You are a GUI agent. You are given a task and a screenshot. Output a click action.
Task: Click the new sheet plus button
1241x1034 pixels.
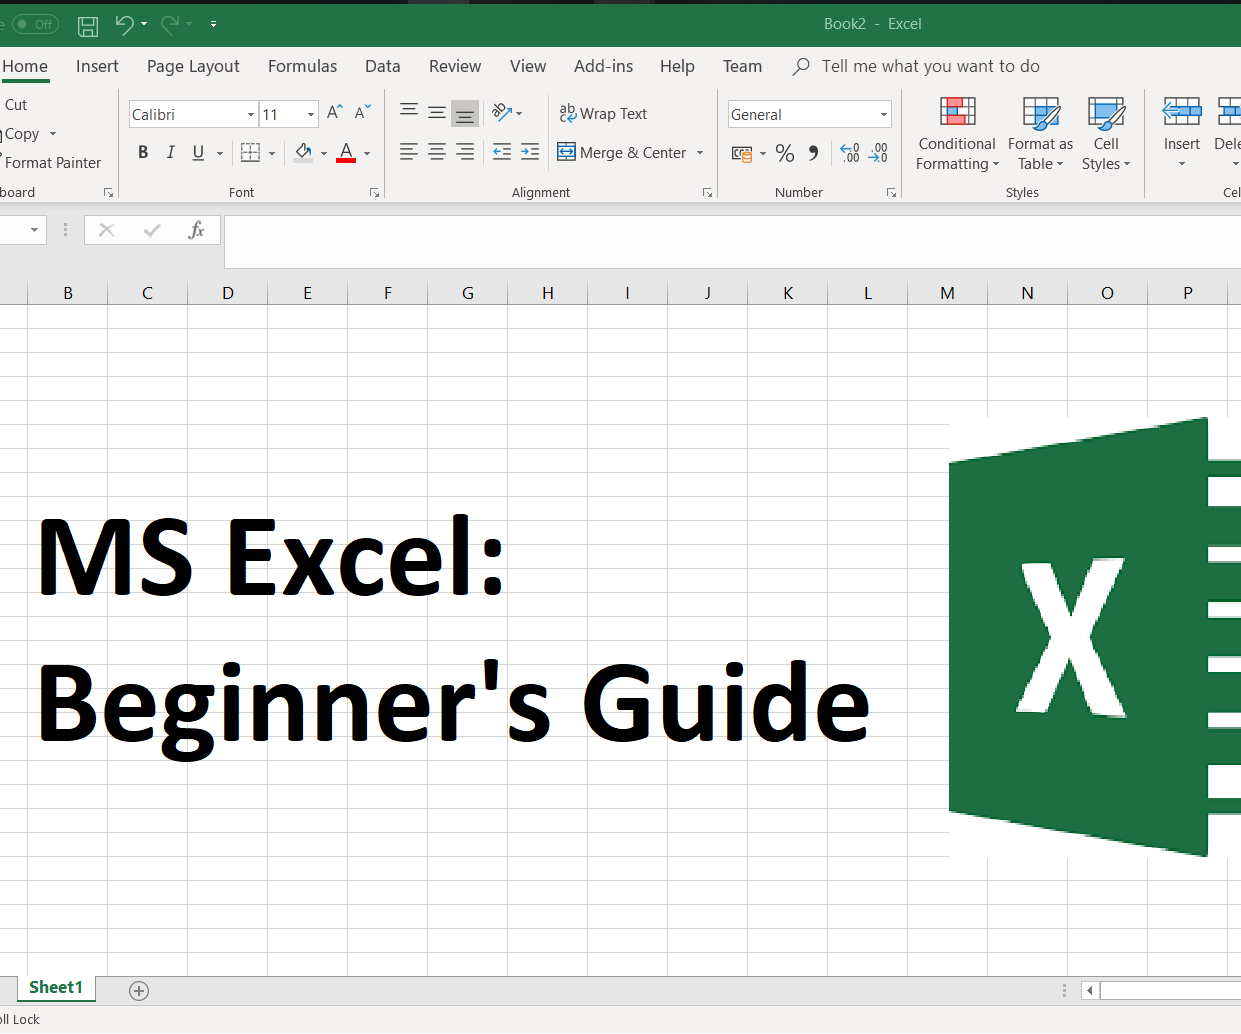coord(139,991)
